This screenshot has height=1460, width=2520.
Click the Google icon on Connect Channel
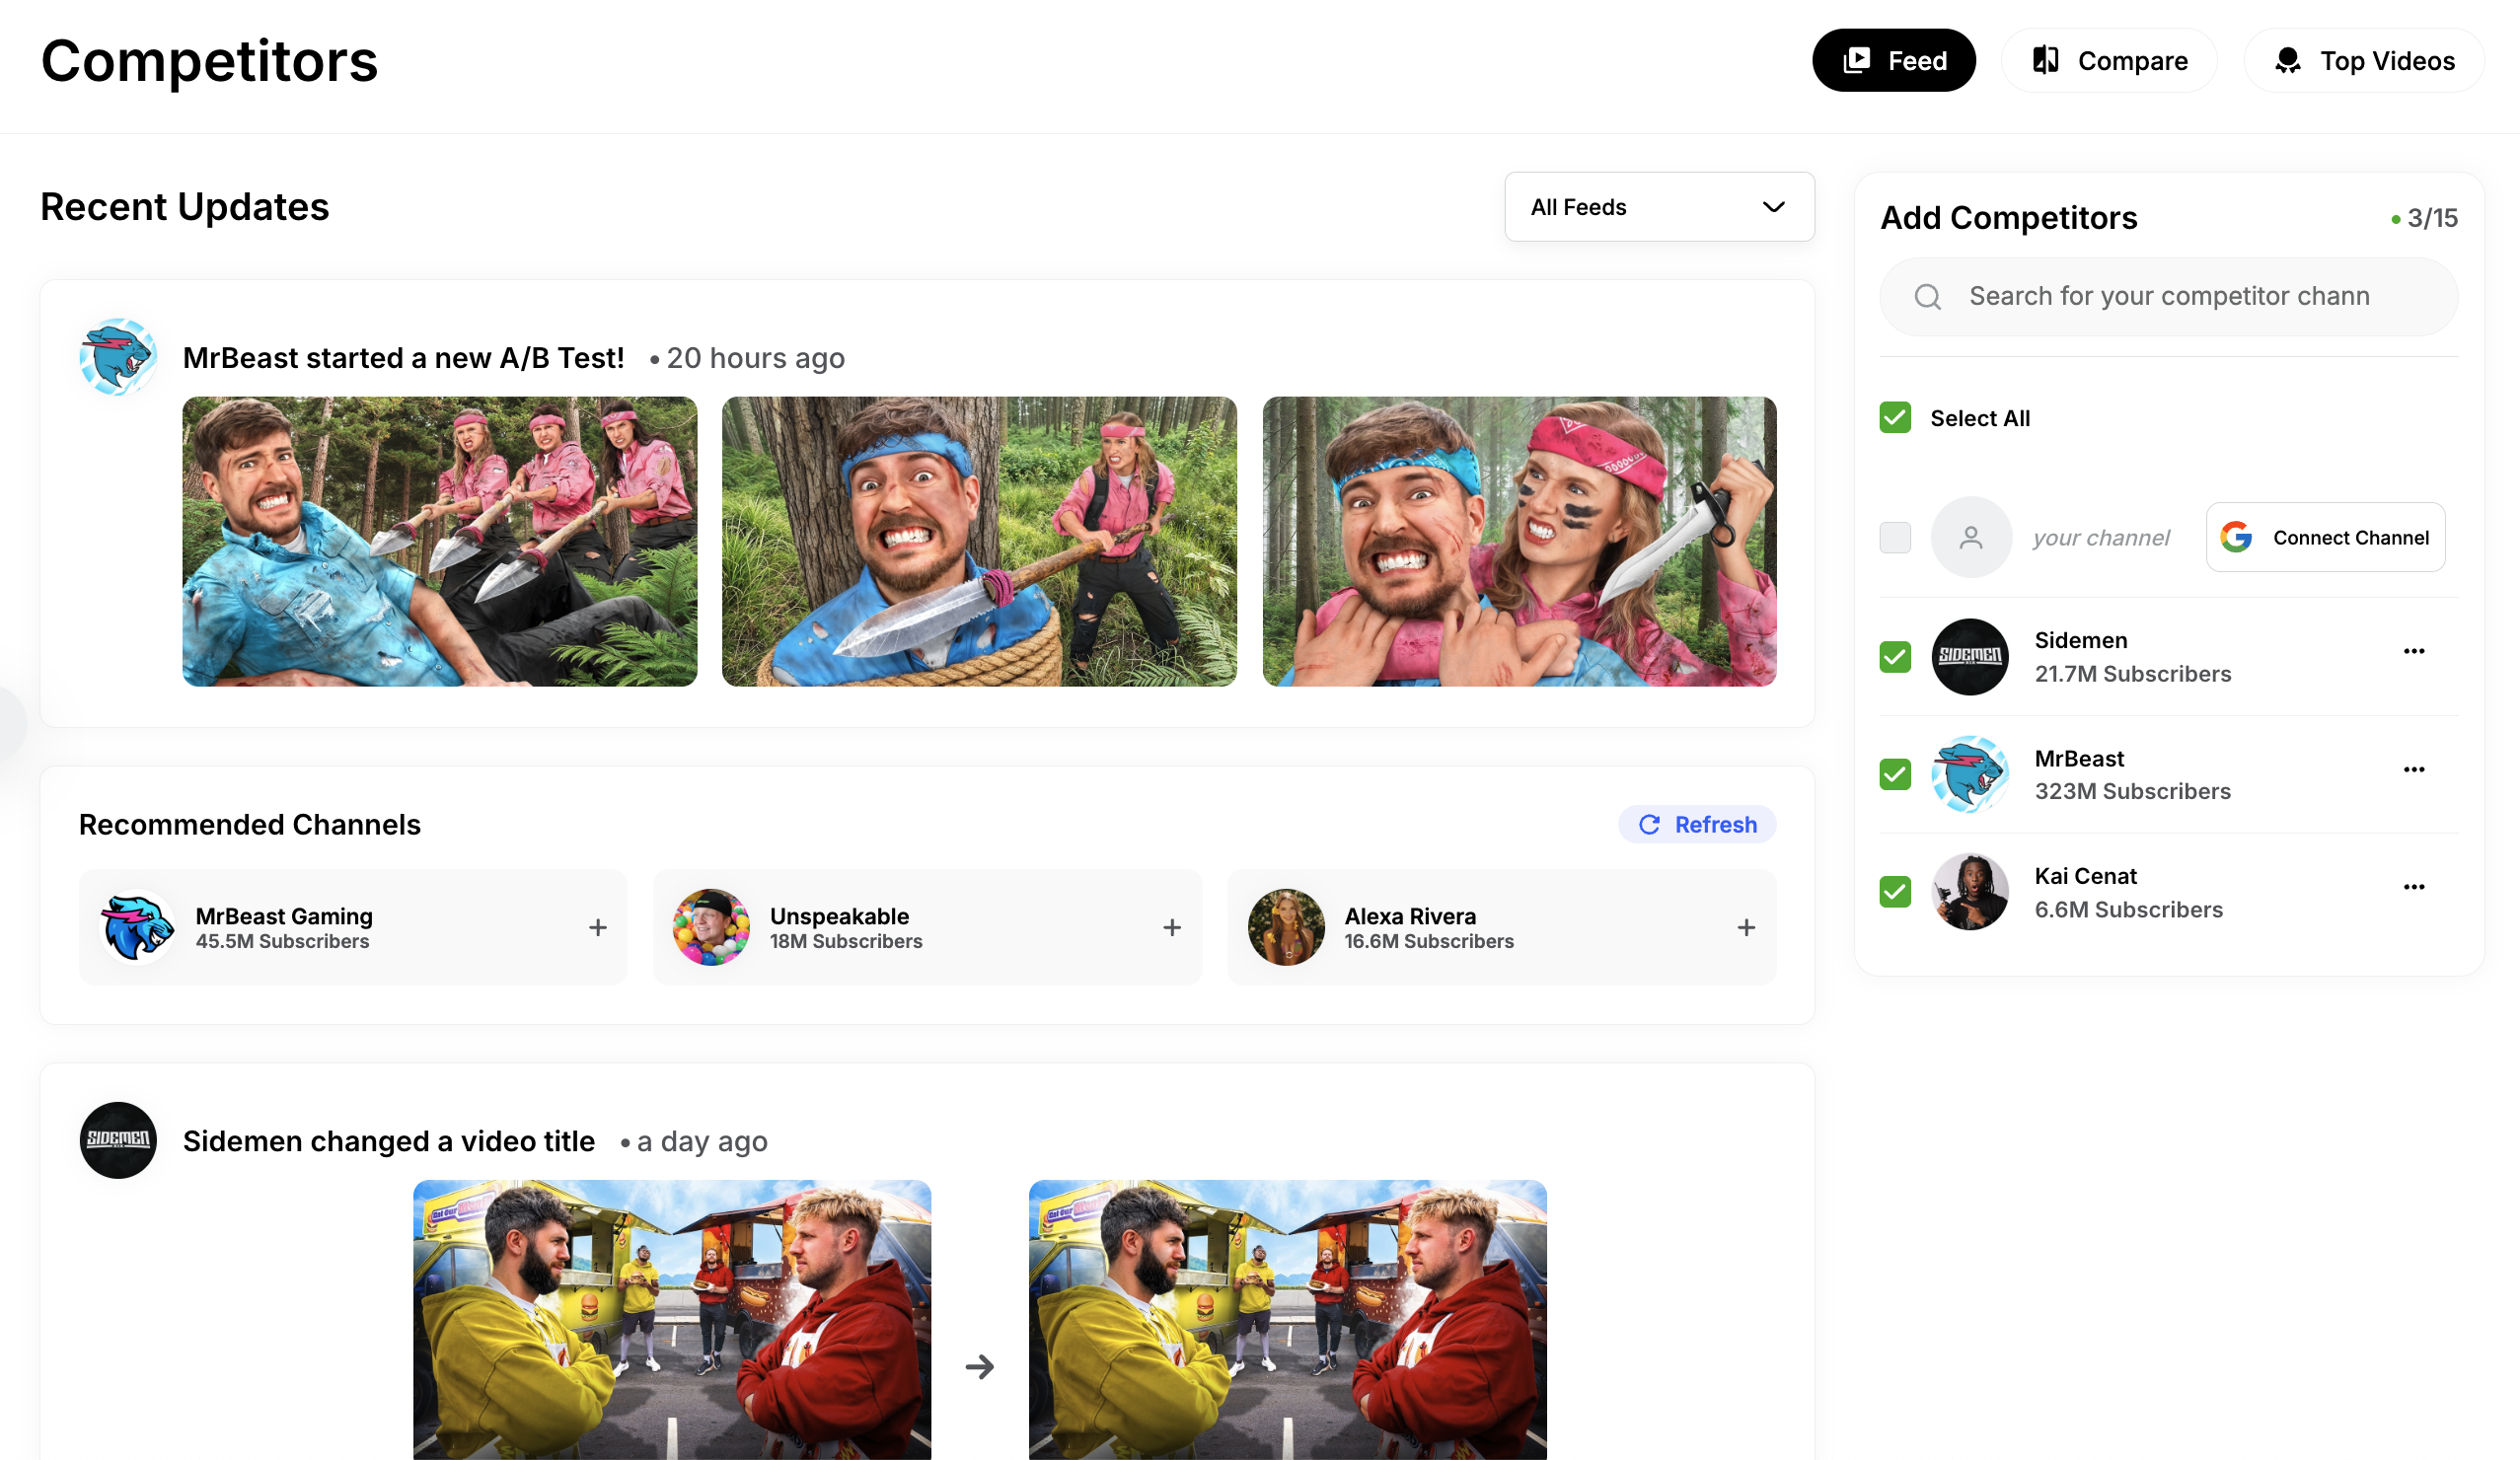click(2236, 537)
